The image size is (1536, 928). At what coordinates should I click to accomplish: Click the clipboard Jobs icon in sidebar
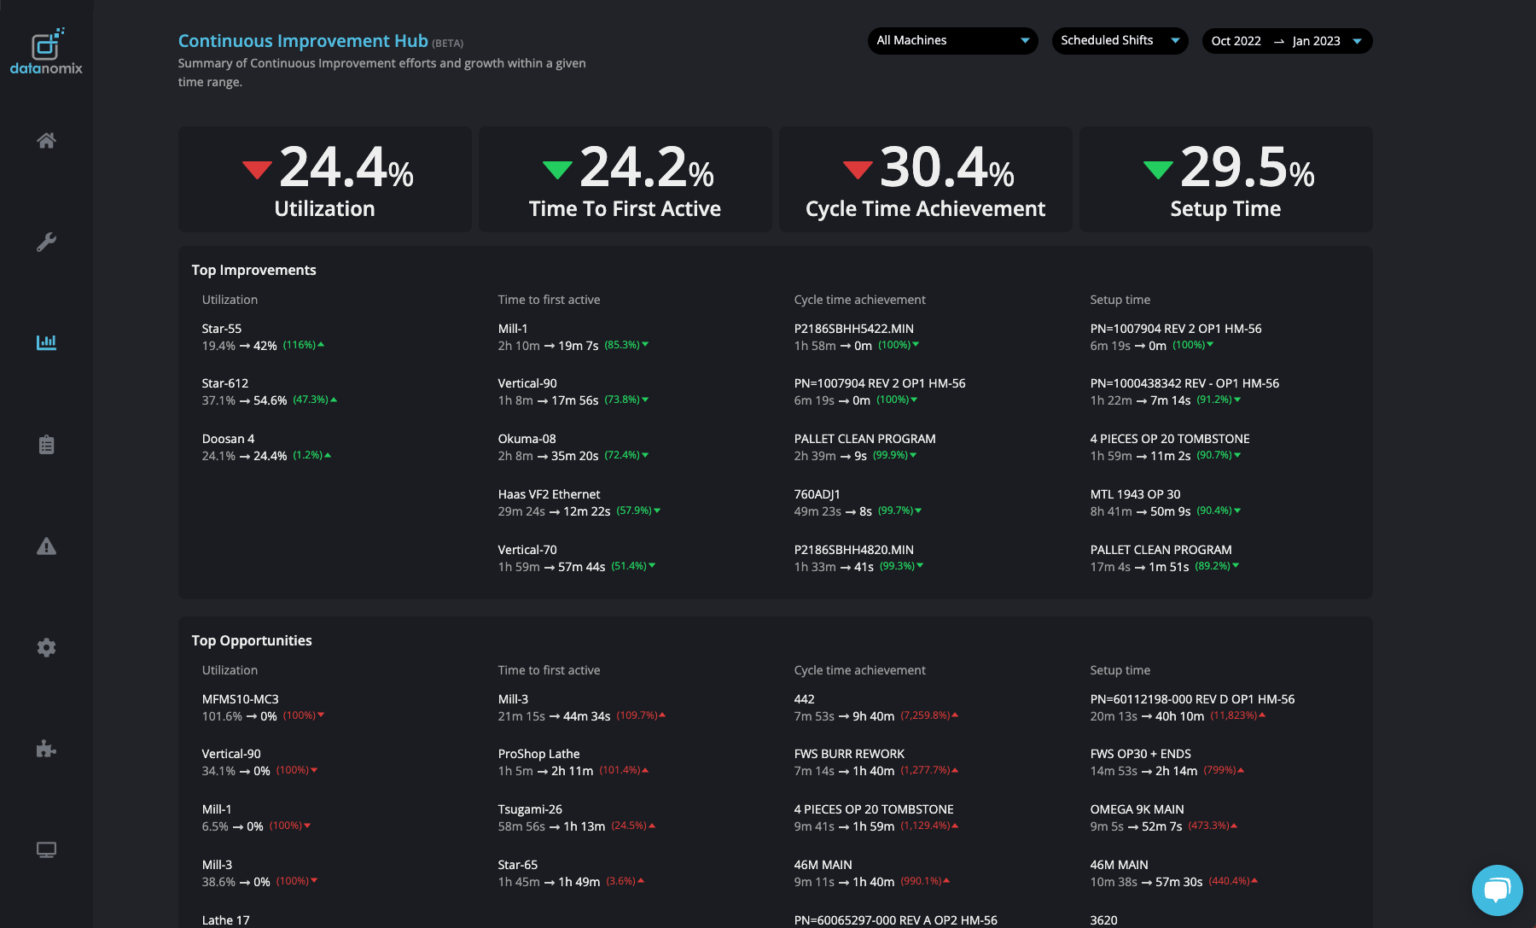[x=46, y=444]
